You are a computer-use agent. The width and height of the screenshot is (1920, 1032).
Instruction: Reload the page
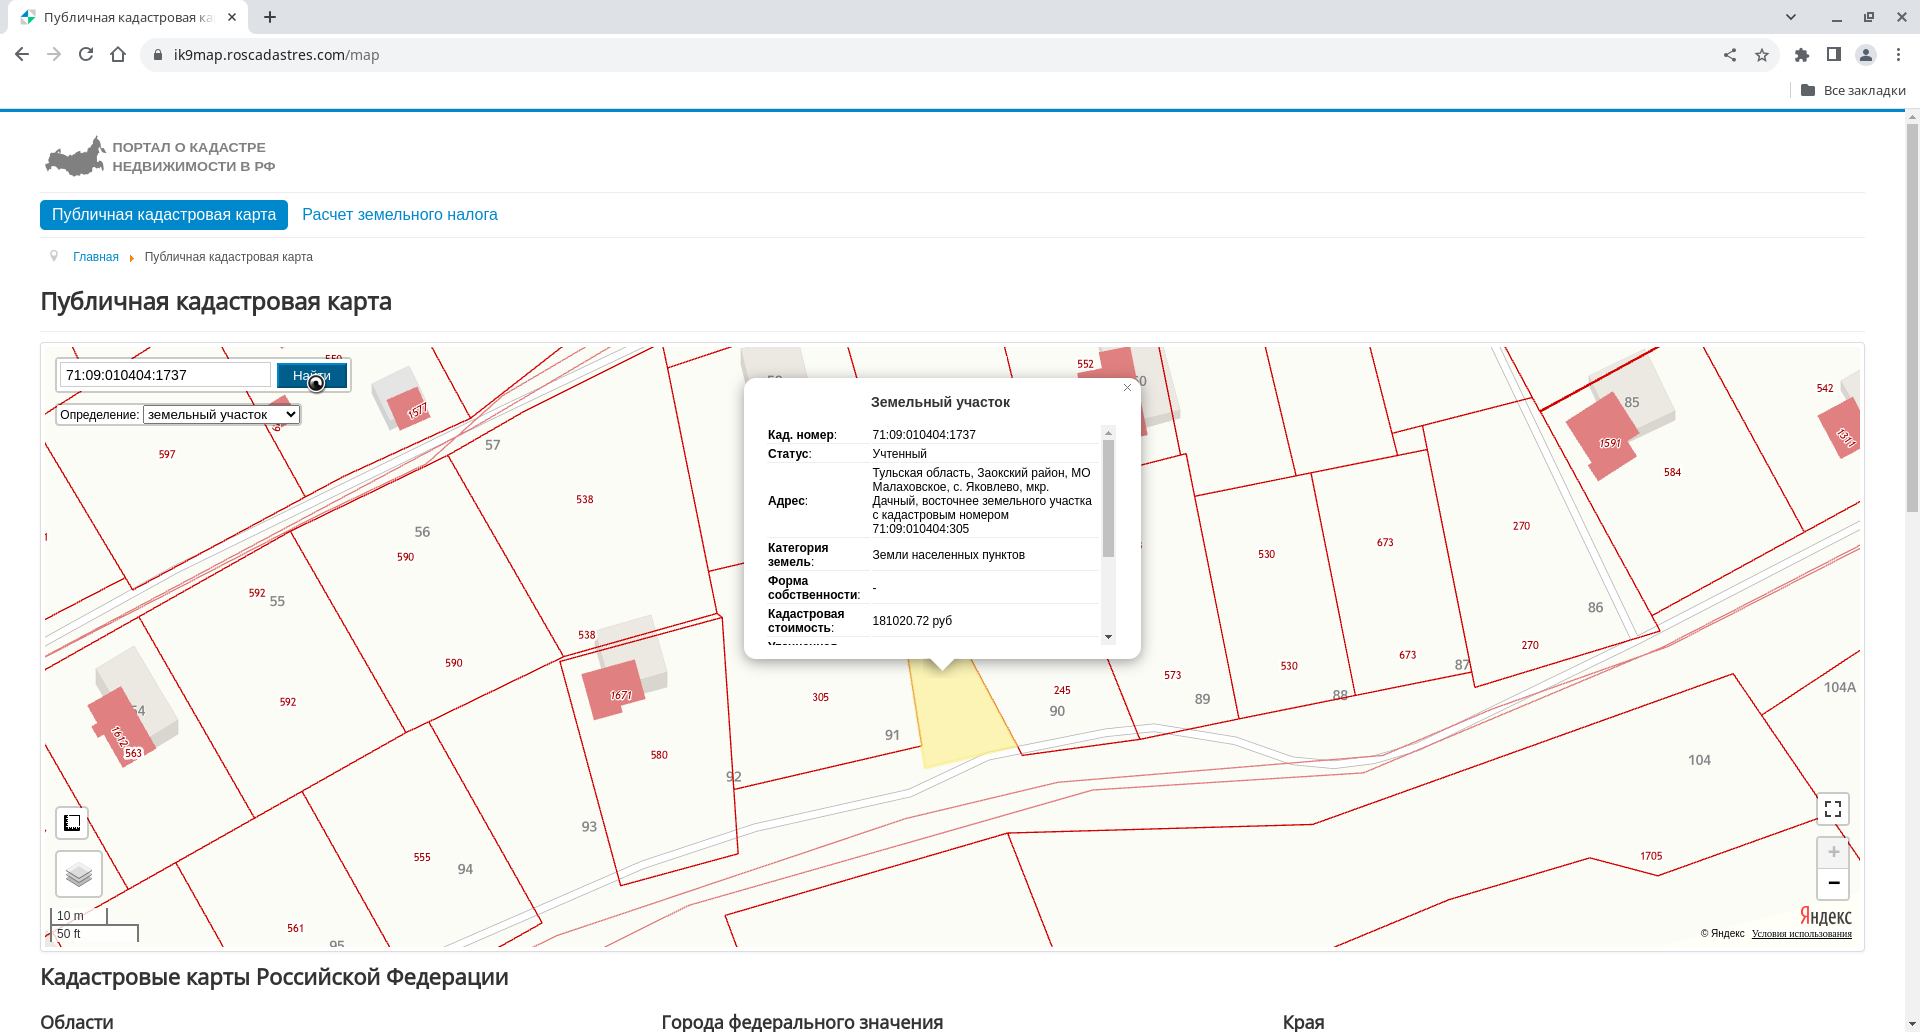[86, 55]
